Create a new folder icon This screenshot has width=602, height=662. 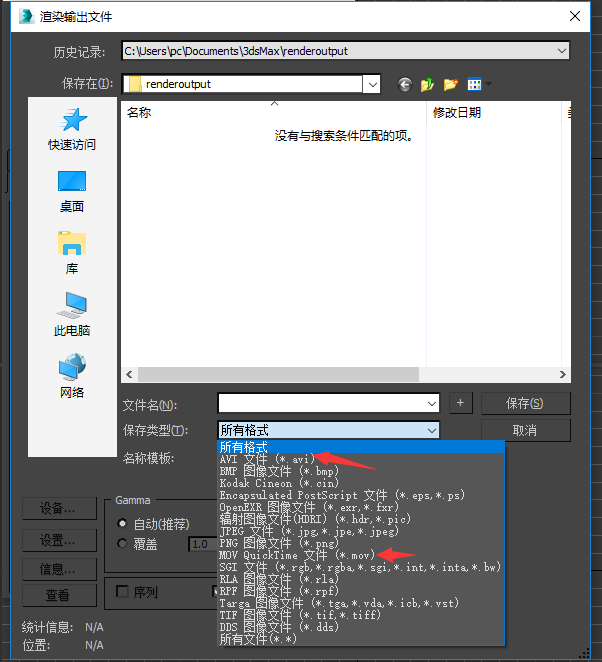[450, 84]
